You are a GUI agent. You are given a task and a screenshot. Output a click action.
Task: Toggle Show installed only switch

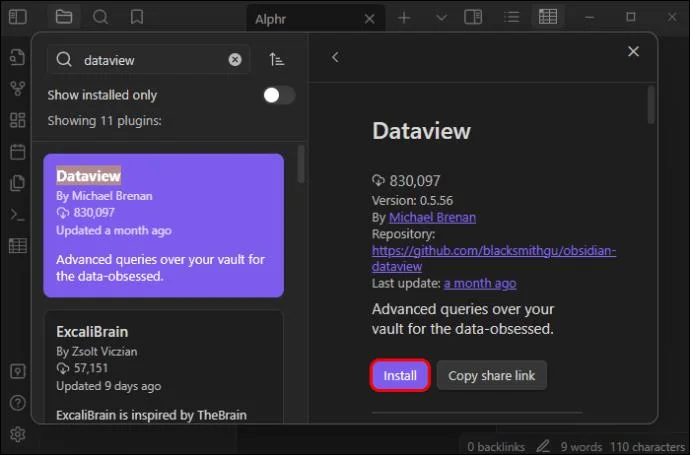(279, 95)
